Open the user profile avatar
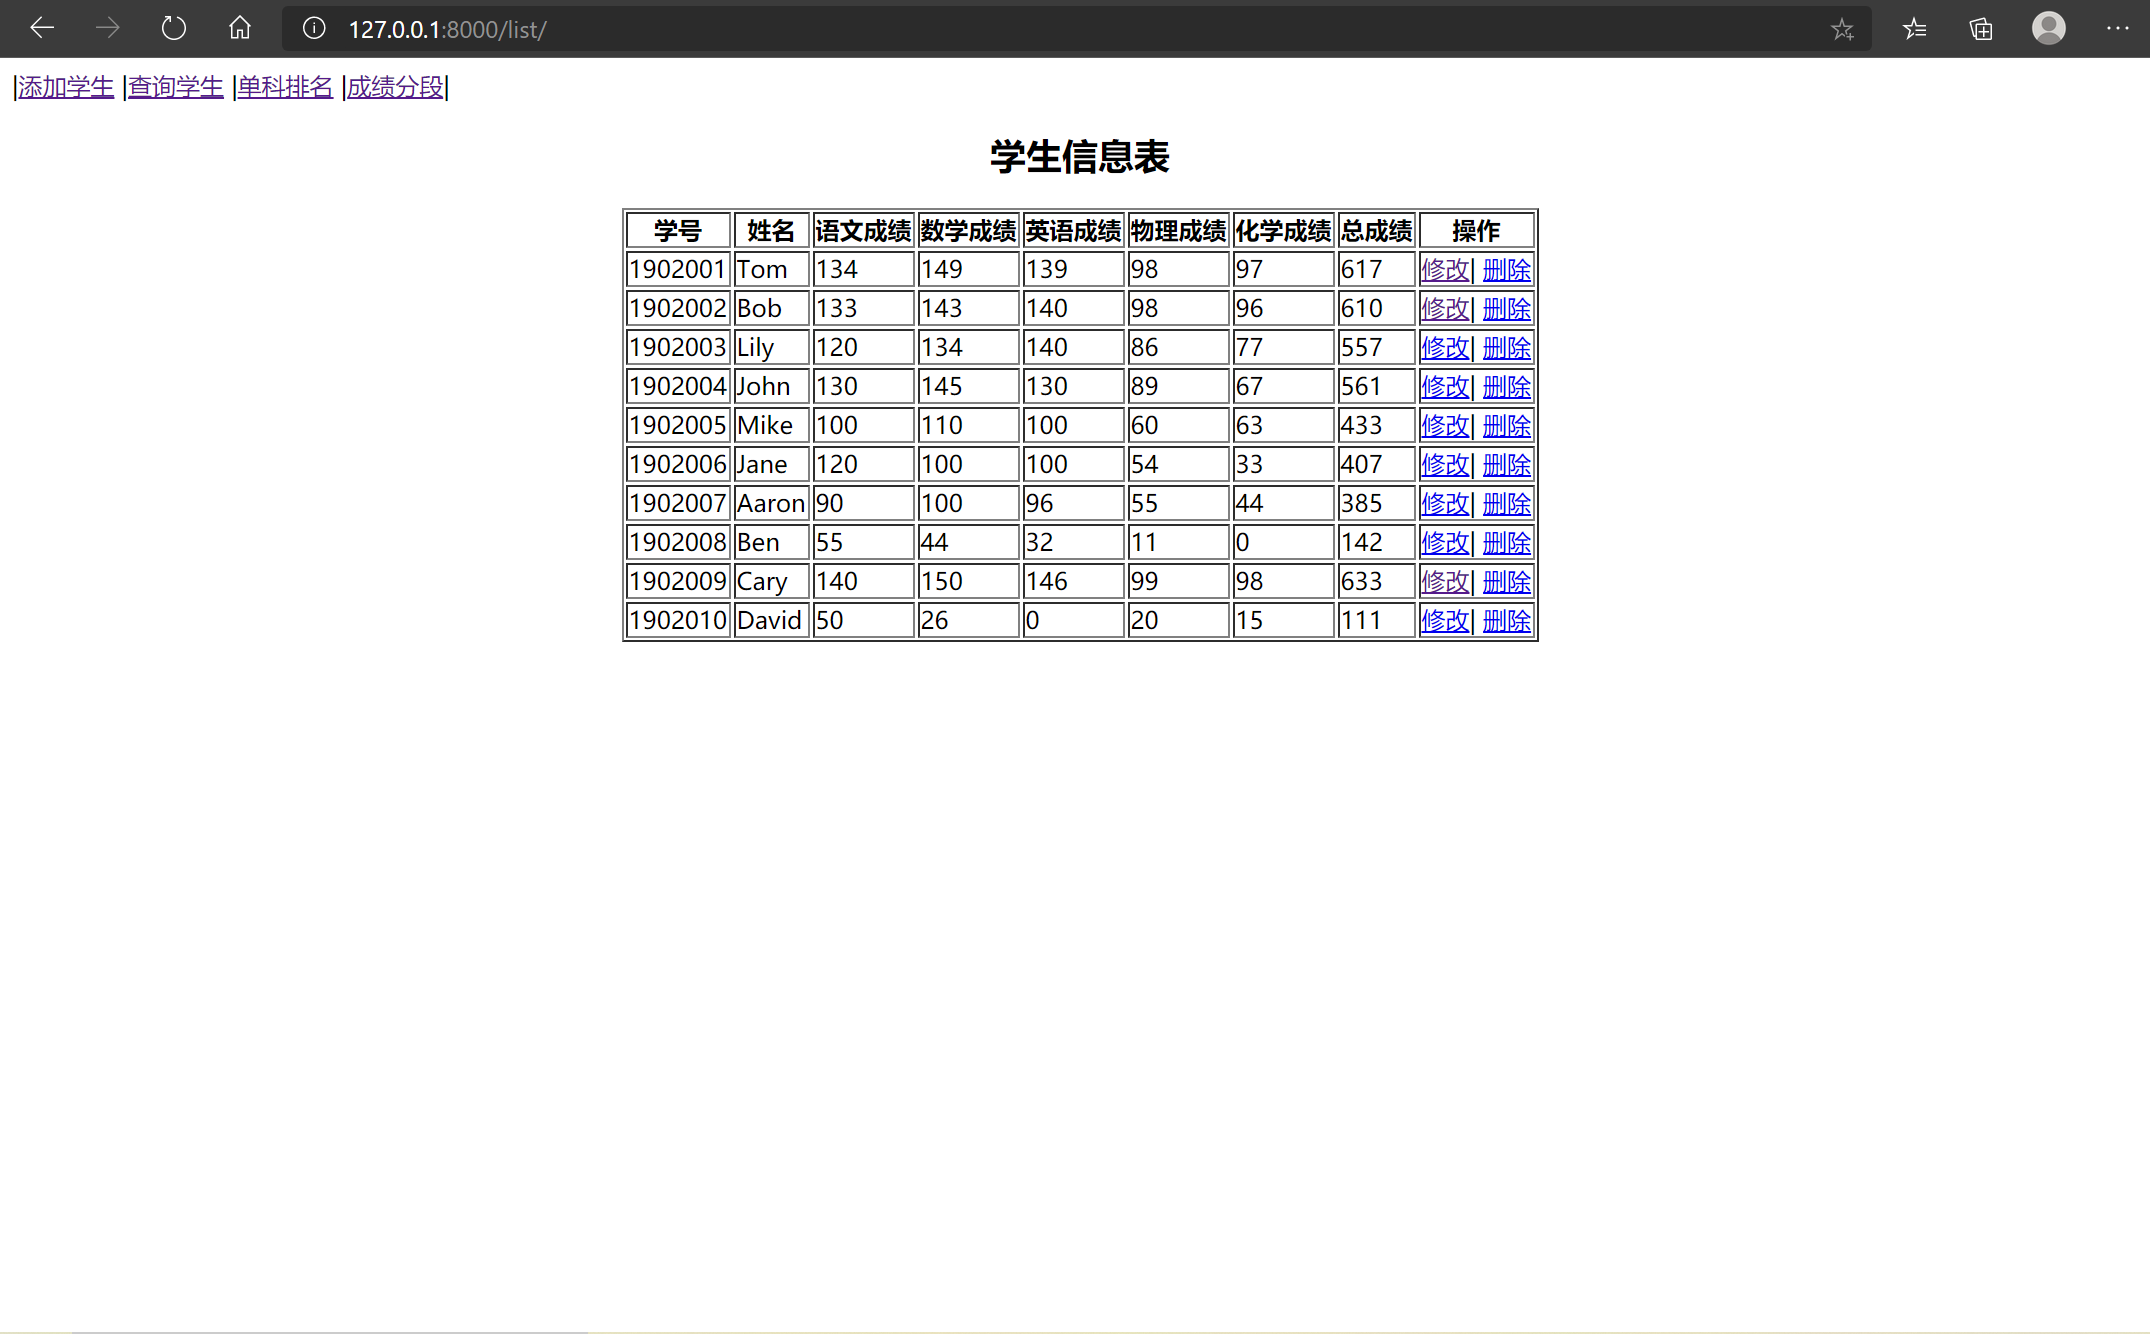Screen dimensions: 2150x1334 pos(2048,28)
